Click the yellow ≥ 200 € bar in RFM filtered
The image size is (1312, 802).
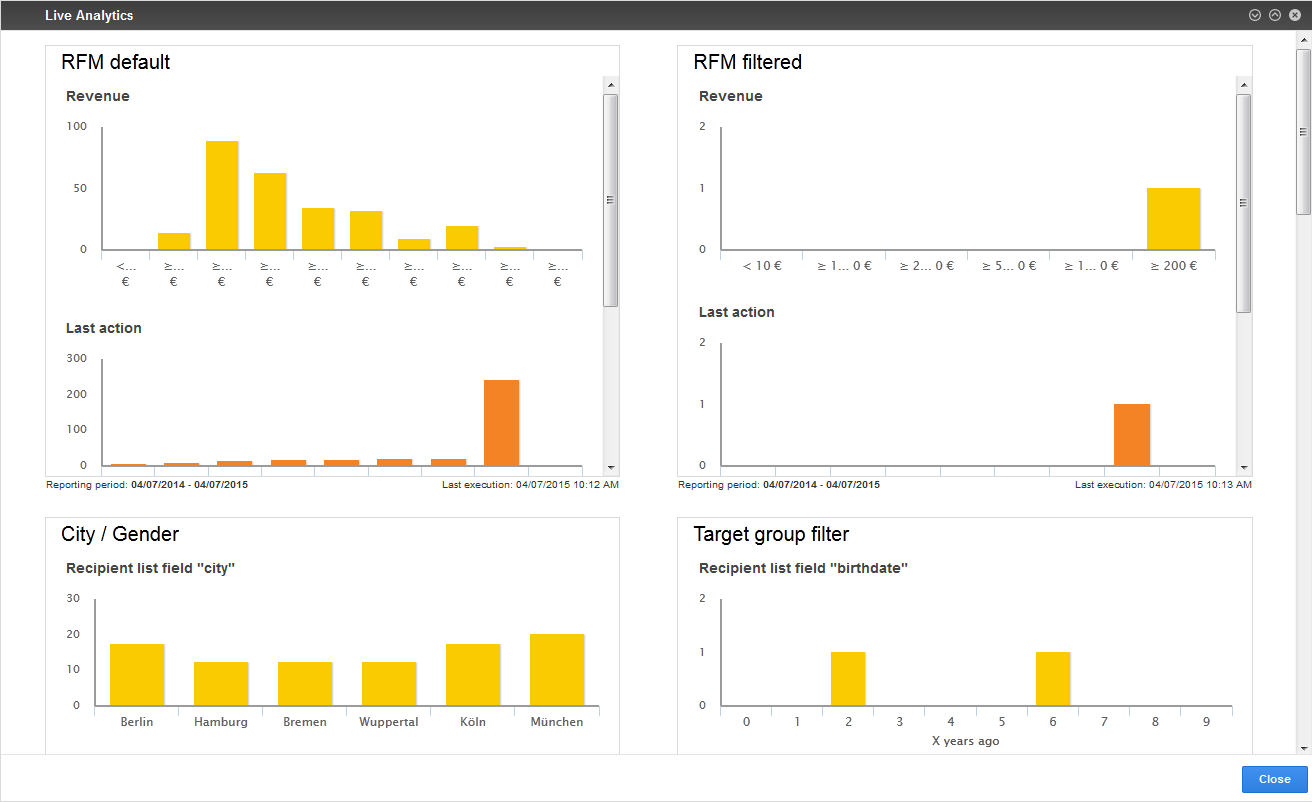[1173, 219]
